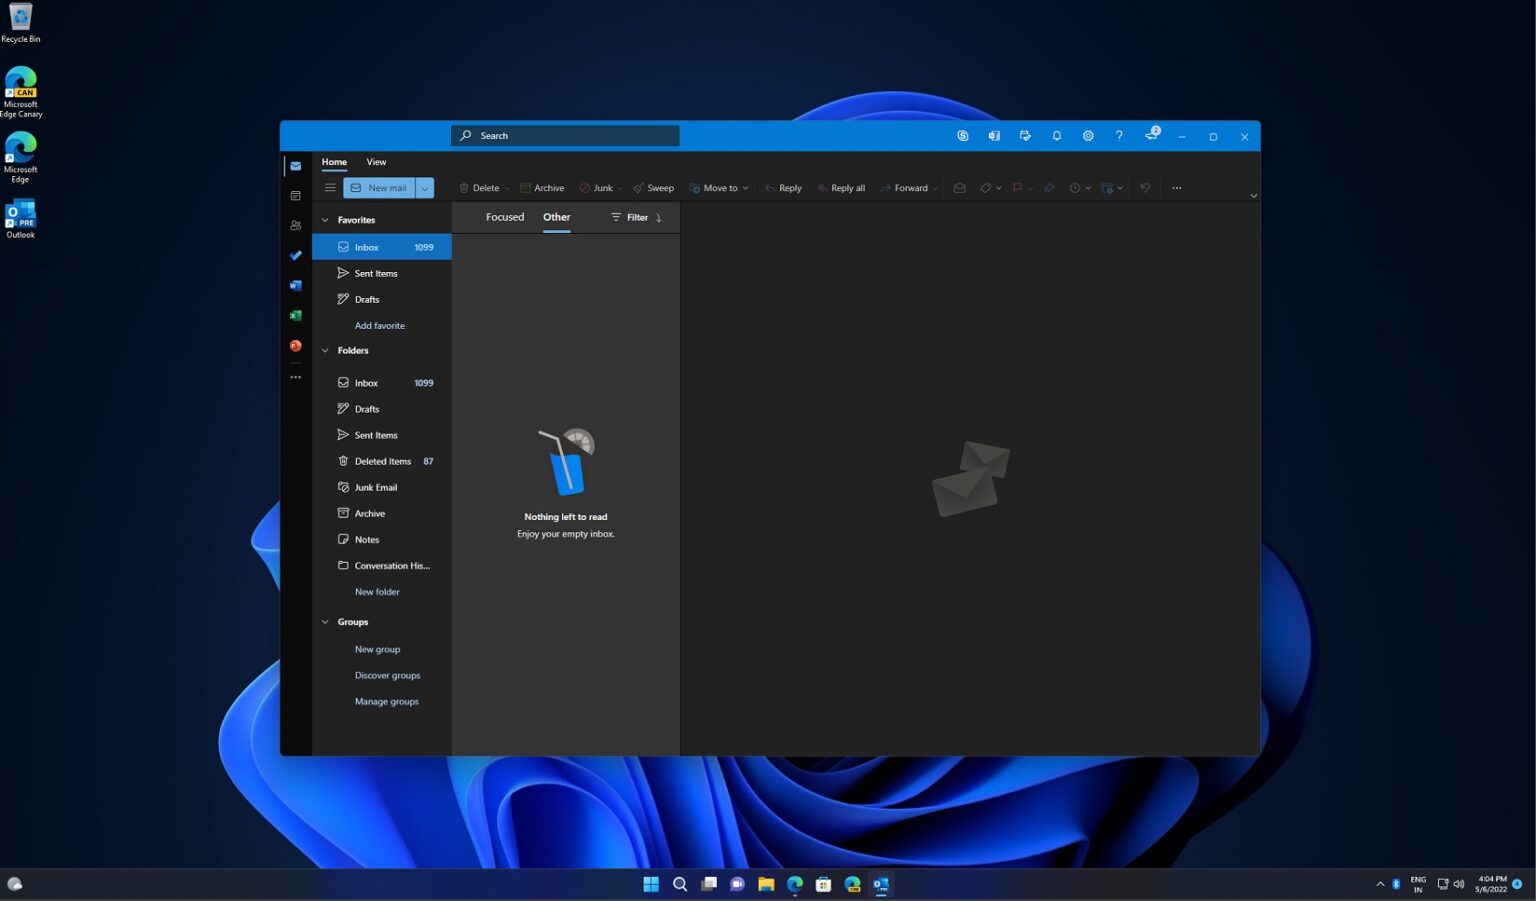Toggle the Pin message option
1536x901 pixels.
tap(1048, 188)
